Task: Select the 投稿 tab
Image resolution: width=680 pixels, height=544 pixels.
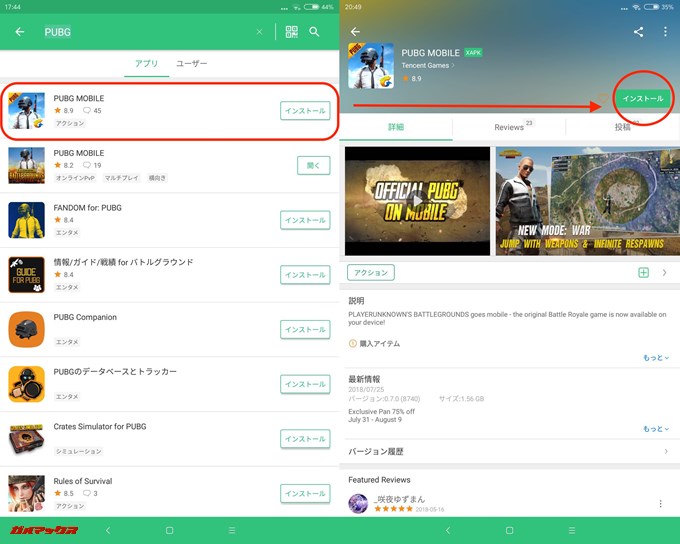Action: click(x=622, y=128)
